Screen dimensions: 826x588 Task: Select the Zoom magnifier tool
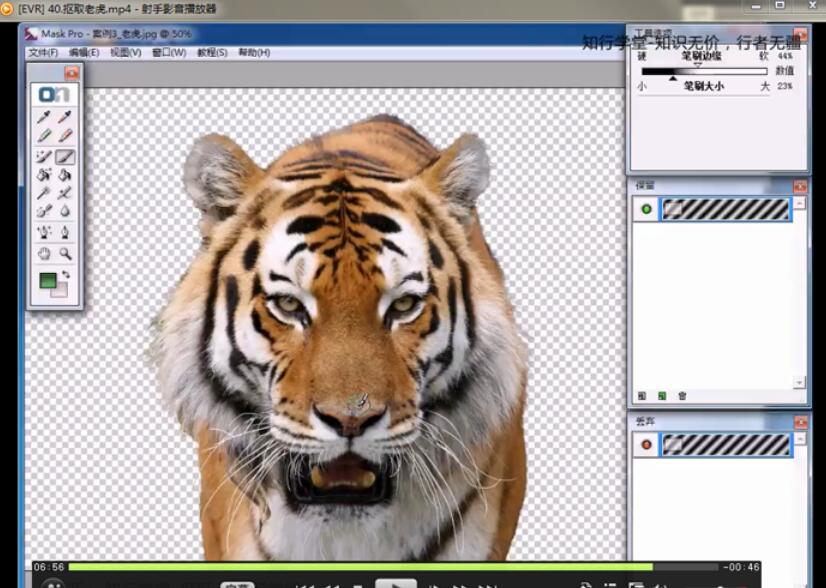pos(65,254)
